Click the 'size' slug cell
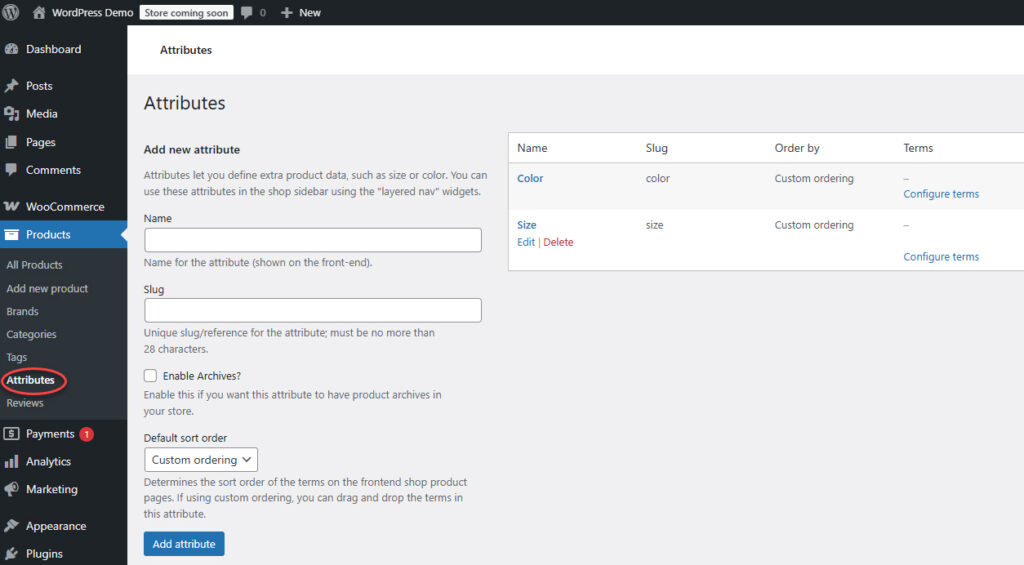Image resolution: width=1024 pixels, height=565 pixels. (x=654, y=225)
